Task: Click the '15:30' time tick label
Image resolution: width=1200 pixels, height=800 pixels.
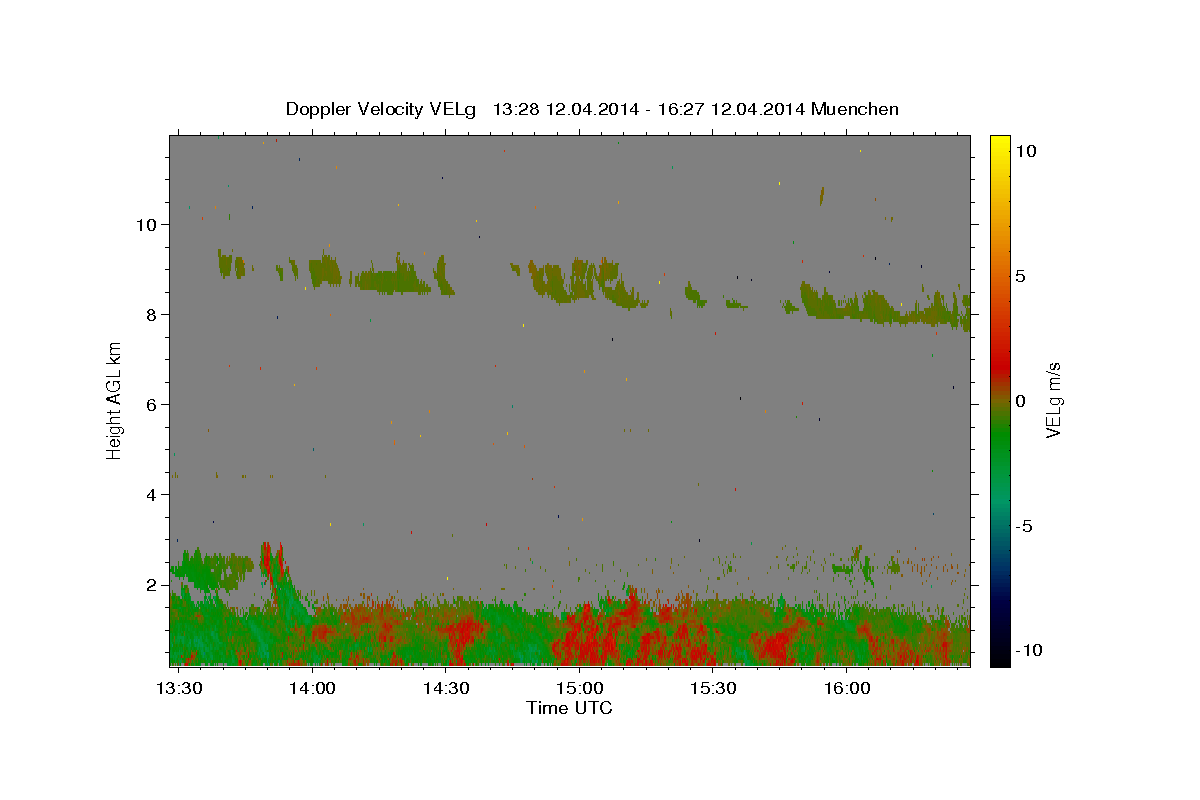Action: point(714,688)
